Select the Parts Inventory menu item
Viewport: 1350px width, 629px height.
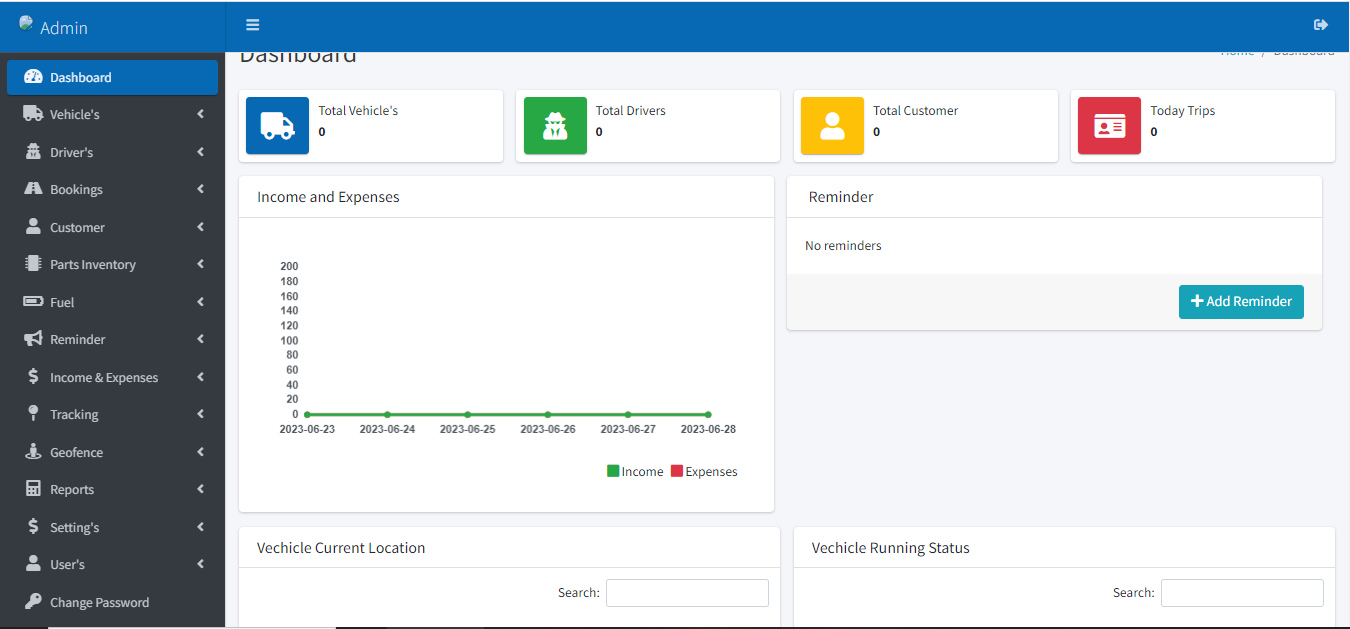point(93,264)
